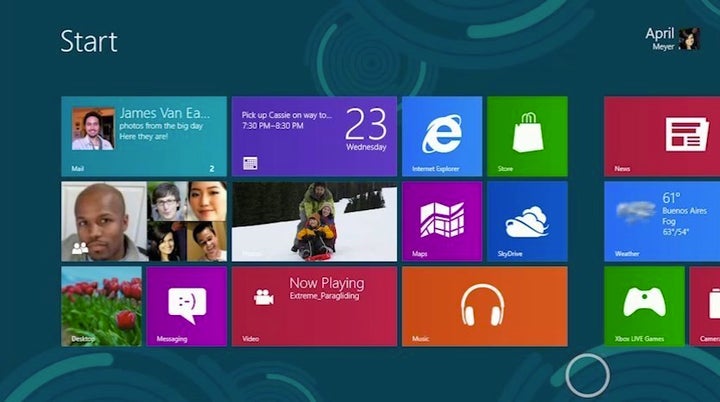Click the Extreme_Paragliding video title
720x402 pixels.
[324, 296]
